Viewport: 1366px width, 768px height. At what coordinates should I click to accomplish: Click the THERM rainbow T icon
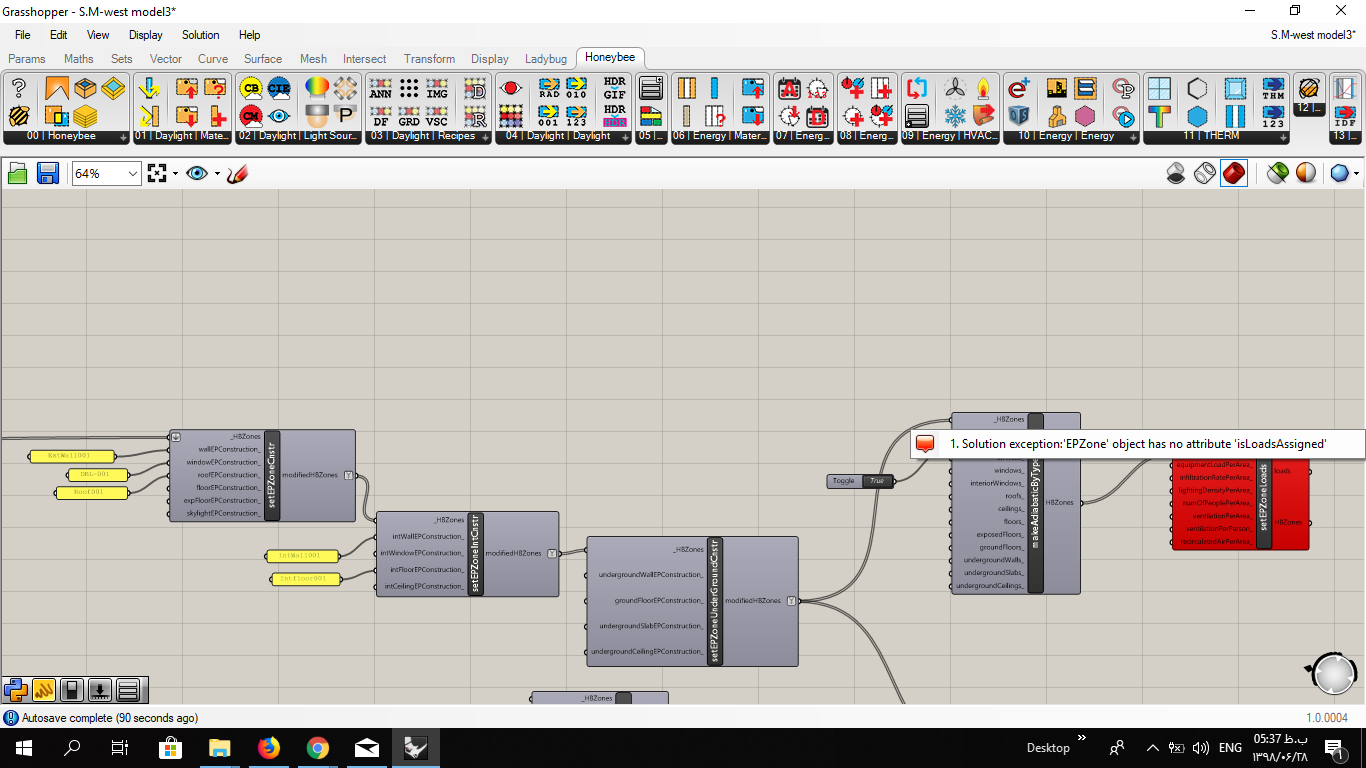point(1159,116)
